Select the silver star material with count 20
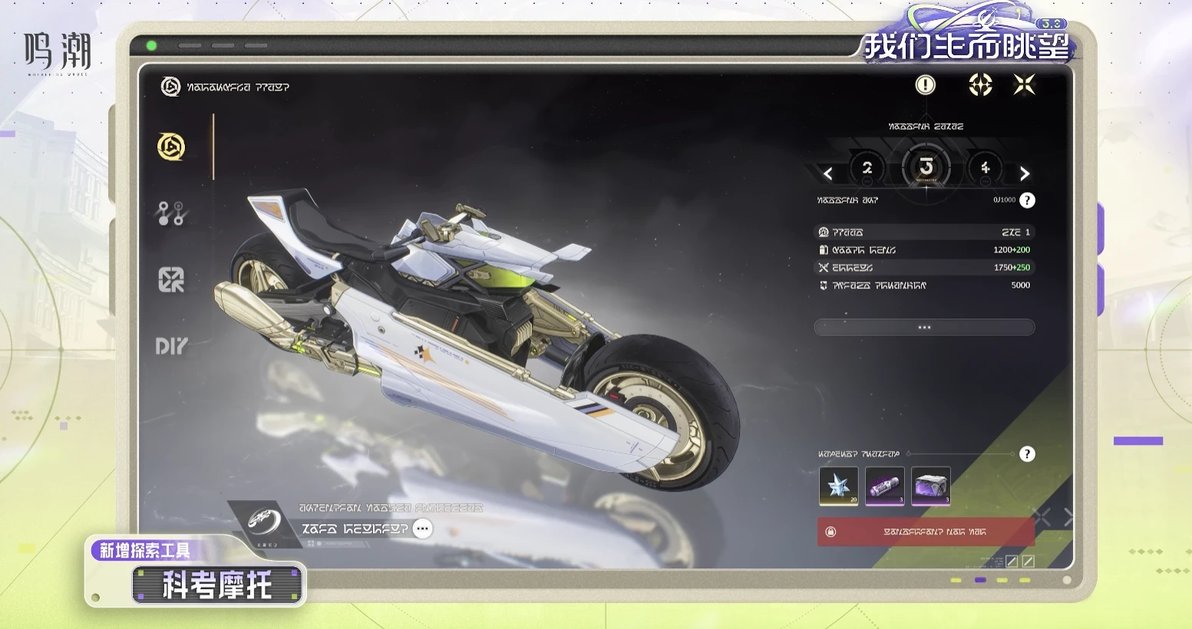 (839, 486)
